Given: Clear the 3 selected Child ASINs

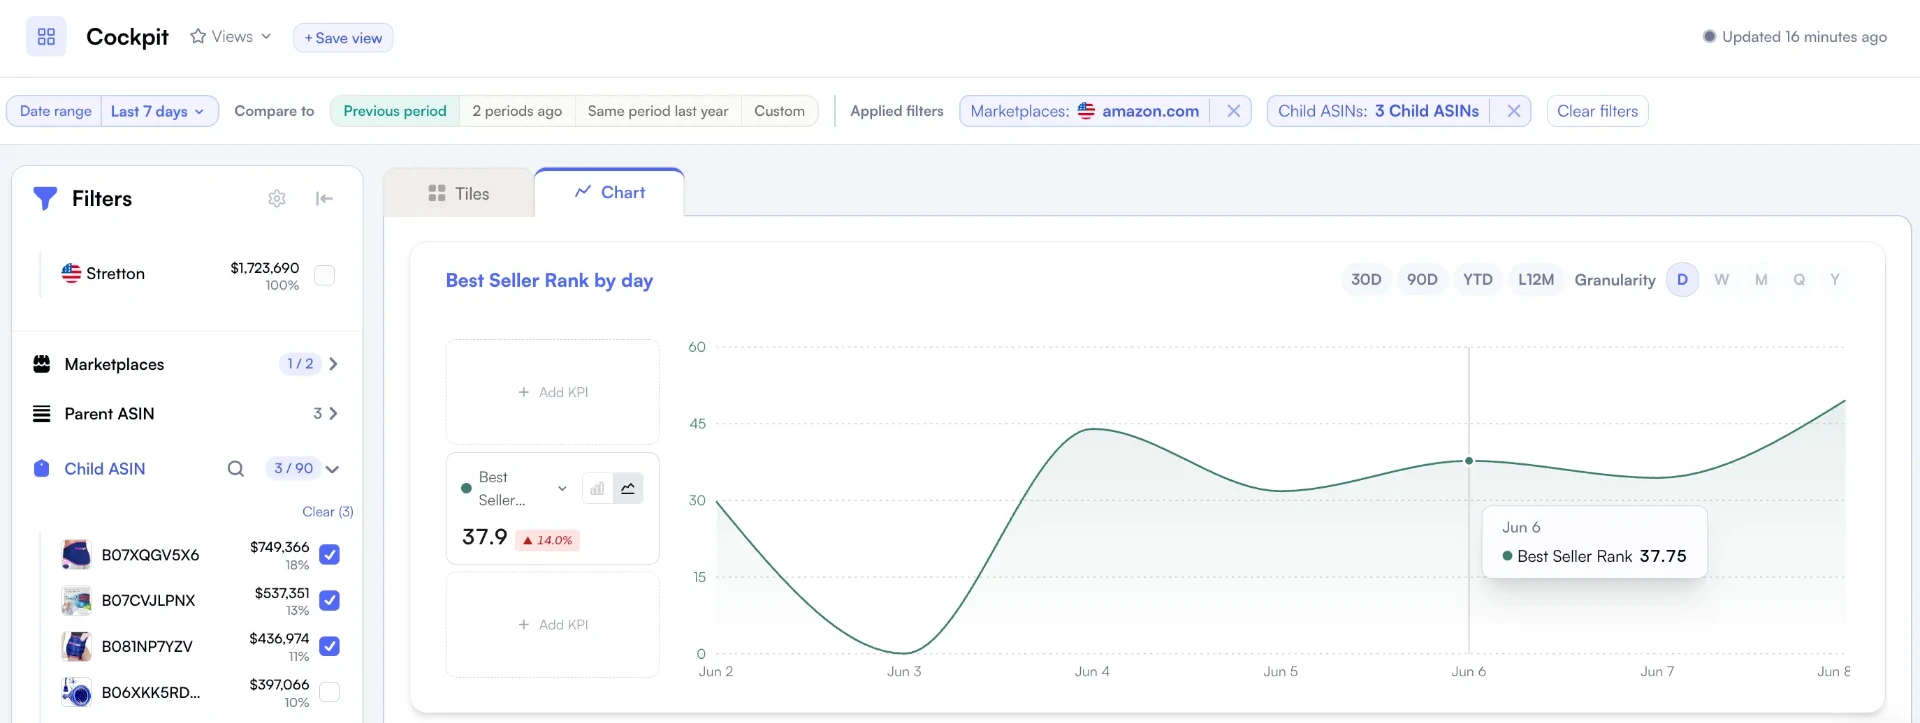Looking at the screenshot, I should coord(328,512).
